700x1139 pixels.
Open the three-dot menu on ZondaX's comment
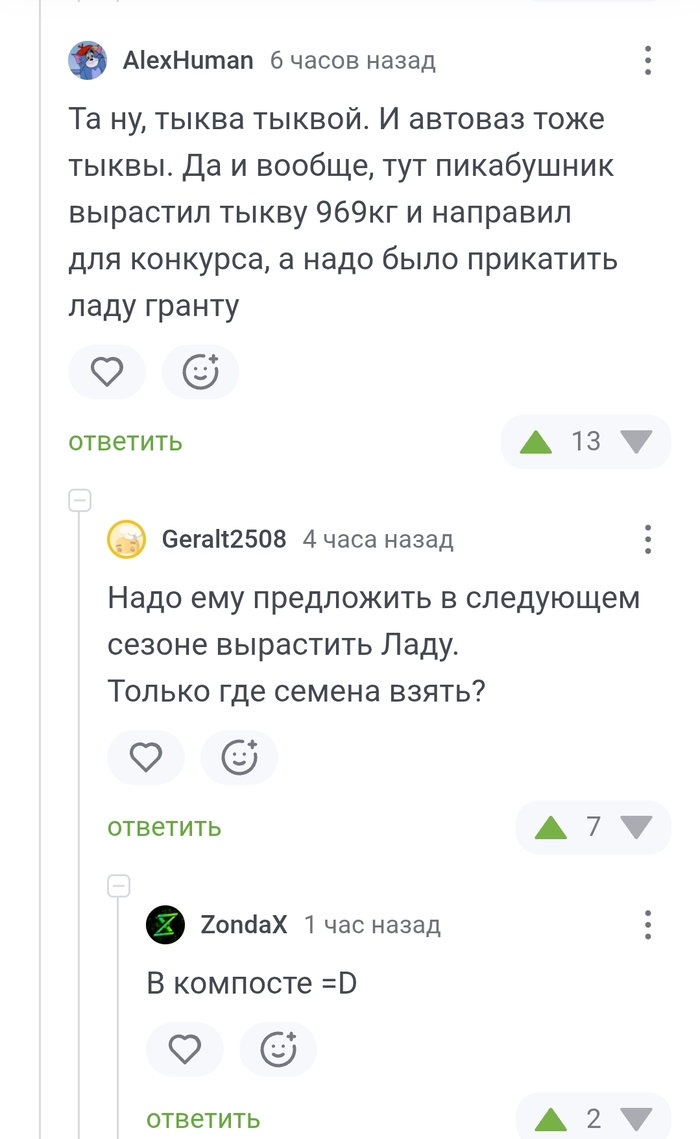point(648,925)
